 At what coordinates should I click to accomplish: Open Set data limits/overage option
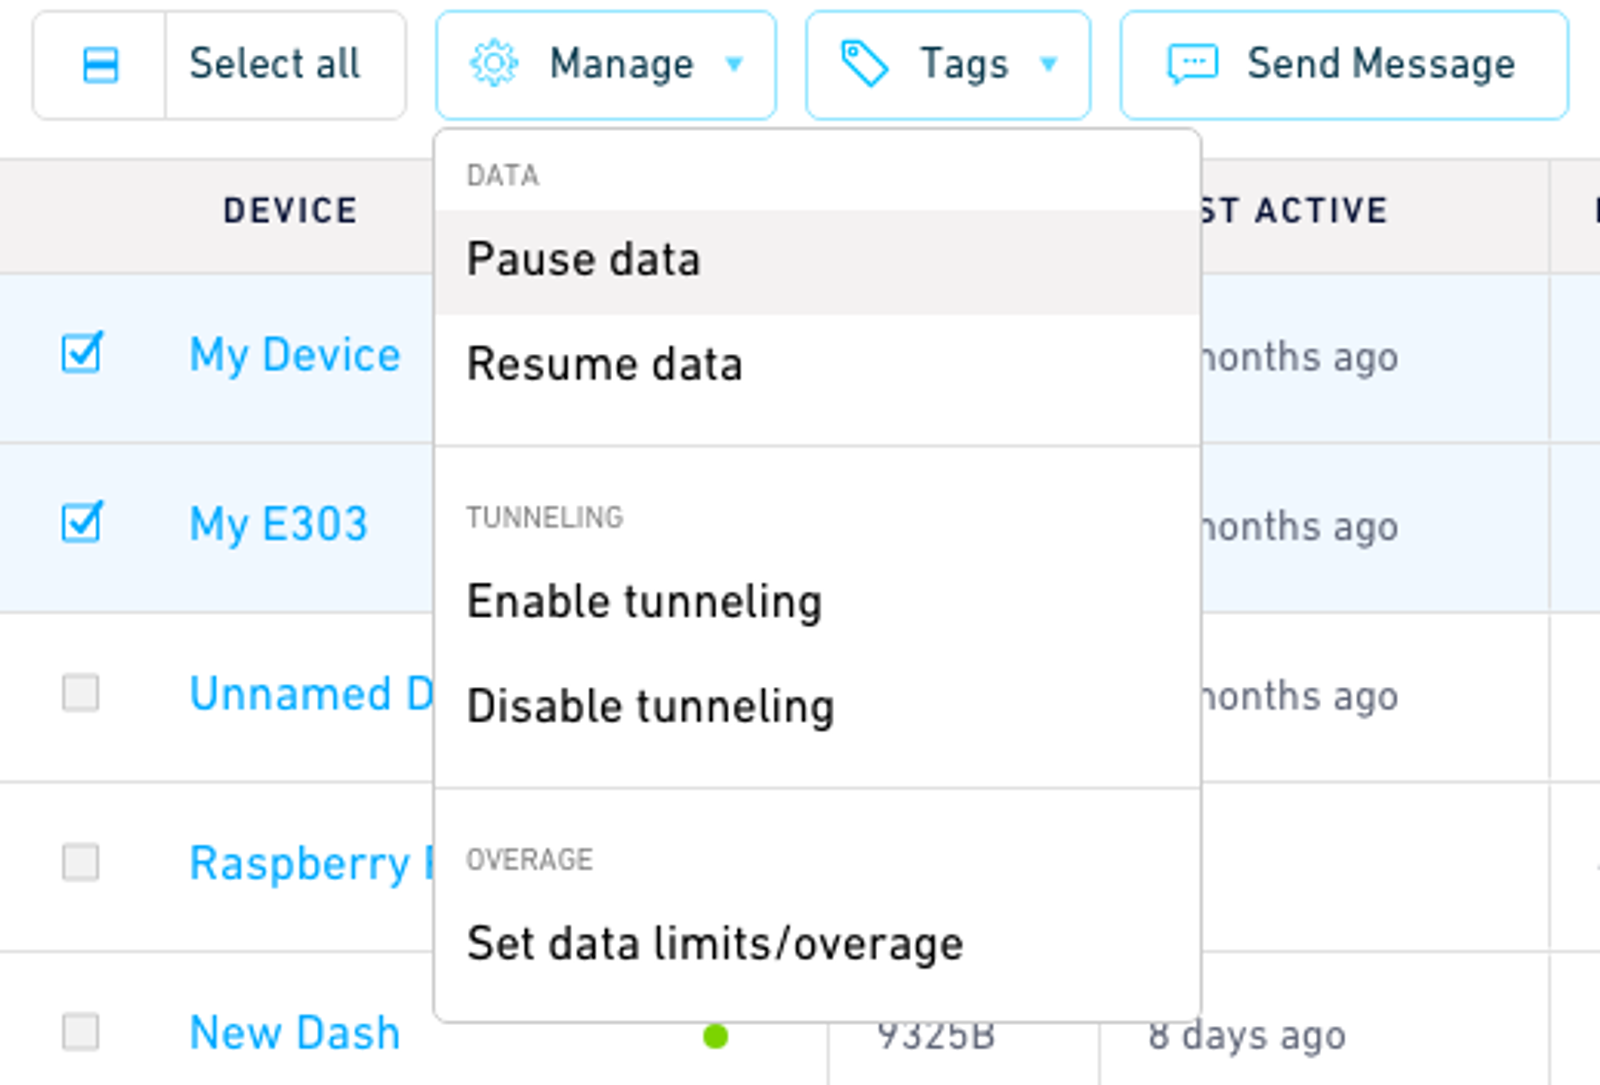[715, 944]
